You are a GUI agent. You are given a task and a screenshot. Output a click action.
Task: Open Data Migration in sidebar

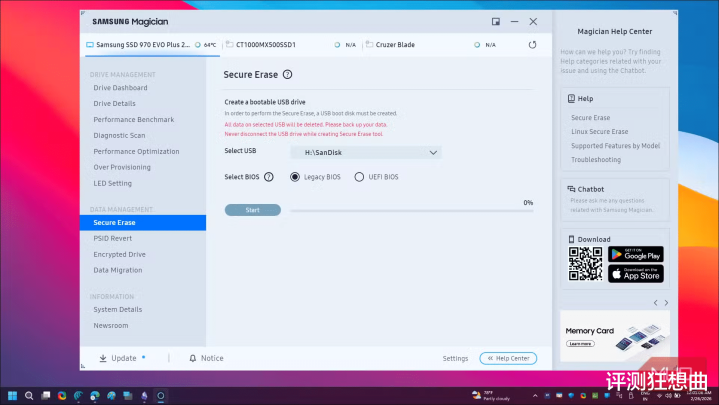point(118,270)
